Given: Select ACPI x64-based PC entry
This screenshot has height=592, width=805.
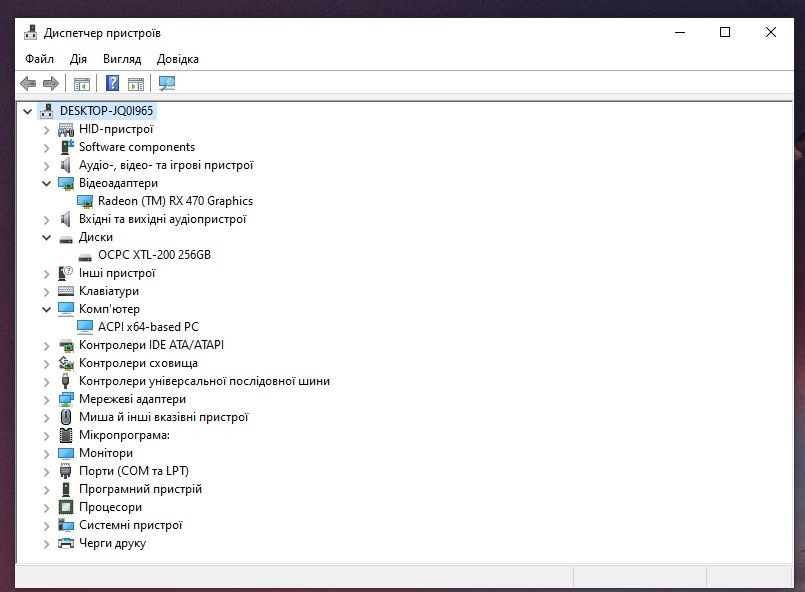Looking at the screenshot, I should click(148, 327).
